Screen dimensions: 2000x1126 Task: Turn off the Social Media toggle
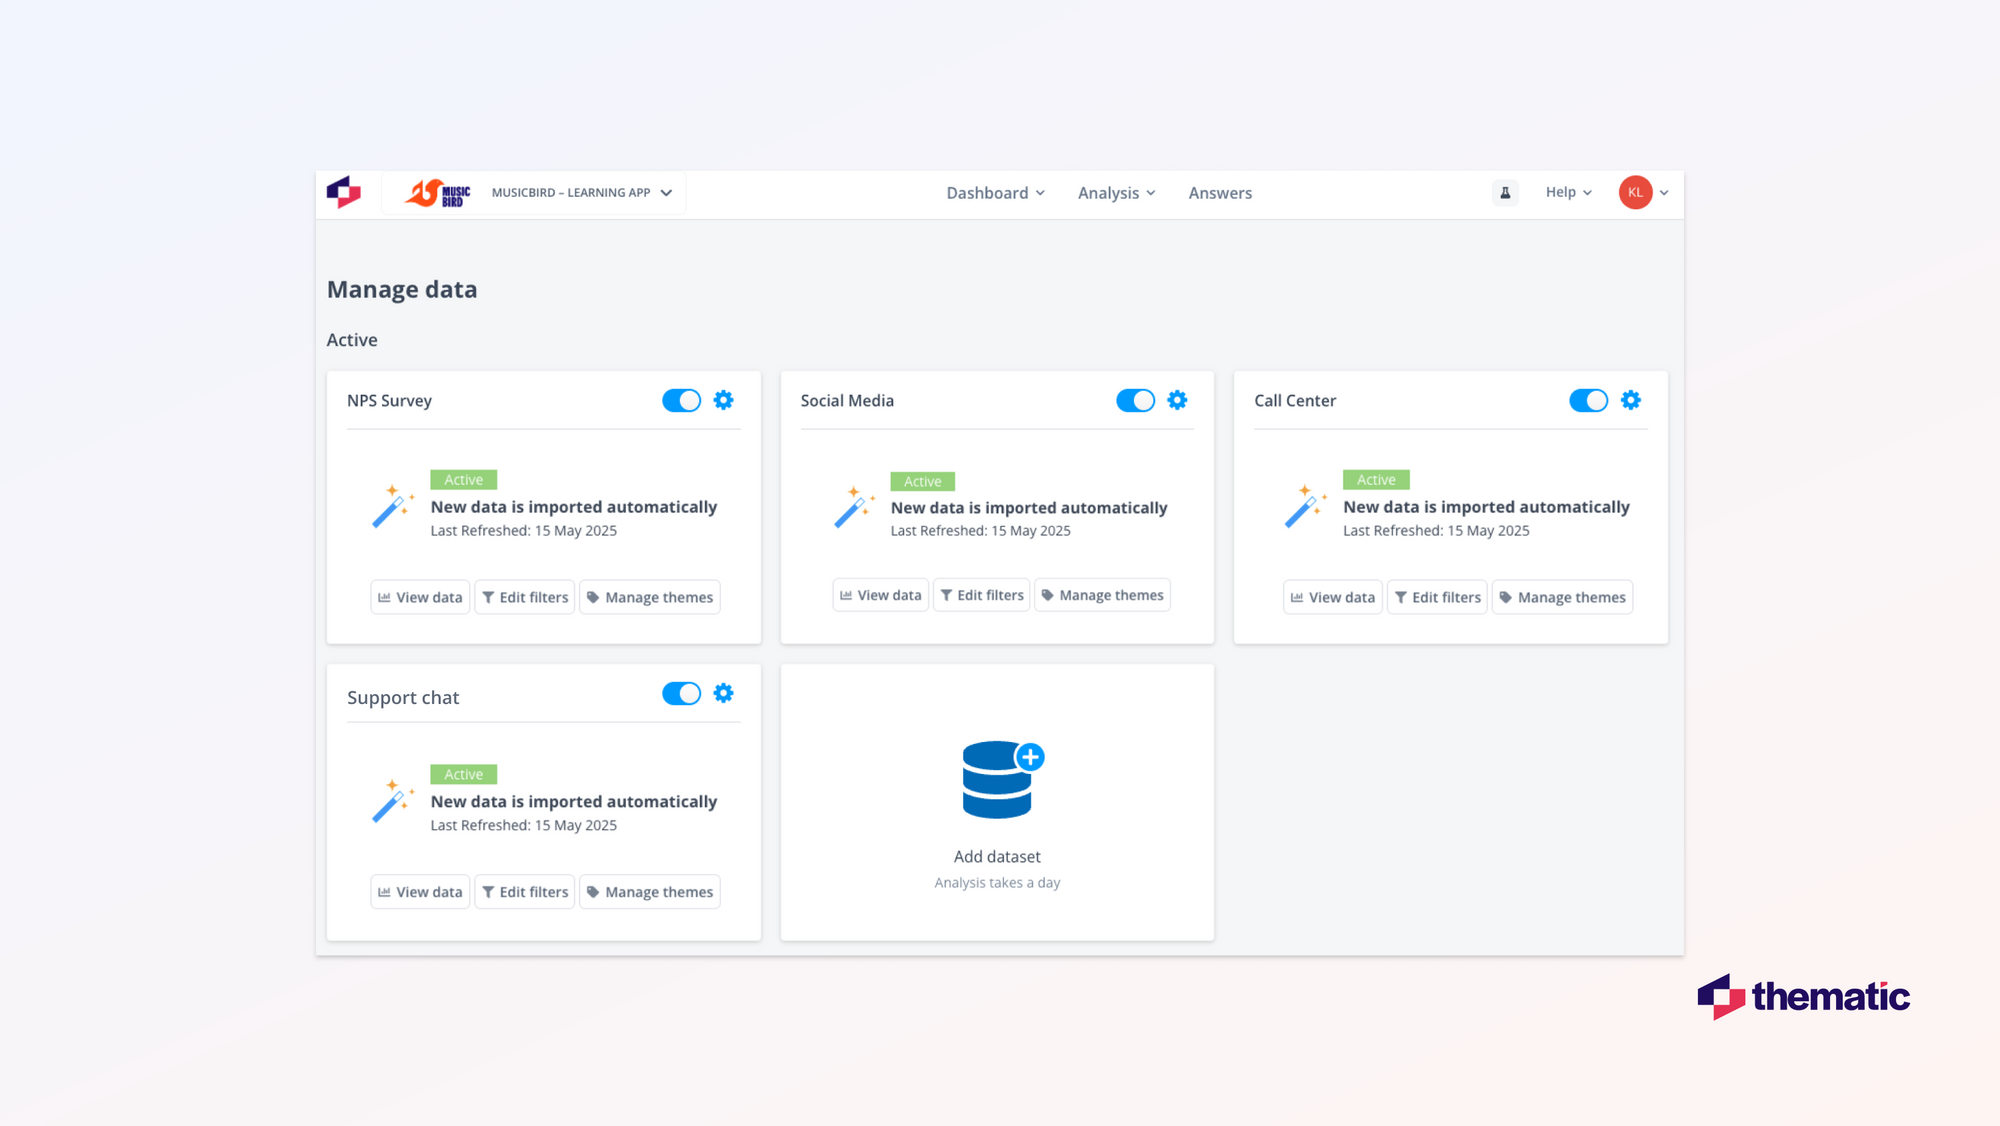[x=1135, y=400]
